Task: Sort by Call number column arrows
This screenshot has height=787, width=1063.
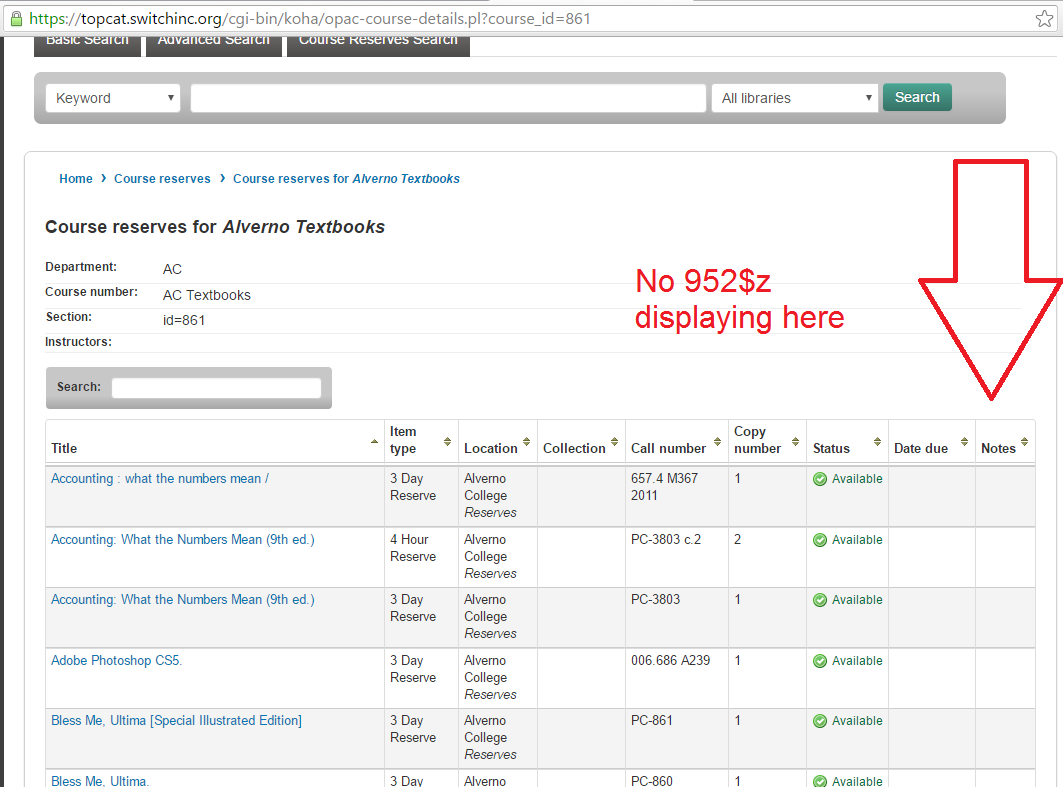Action: 717,441
